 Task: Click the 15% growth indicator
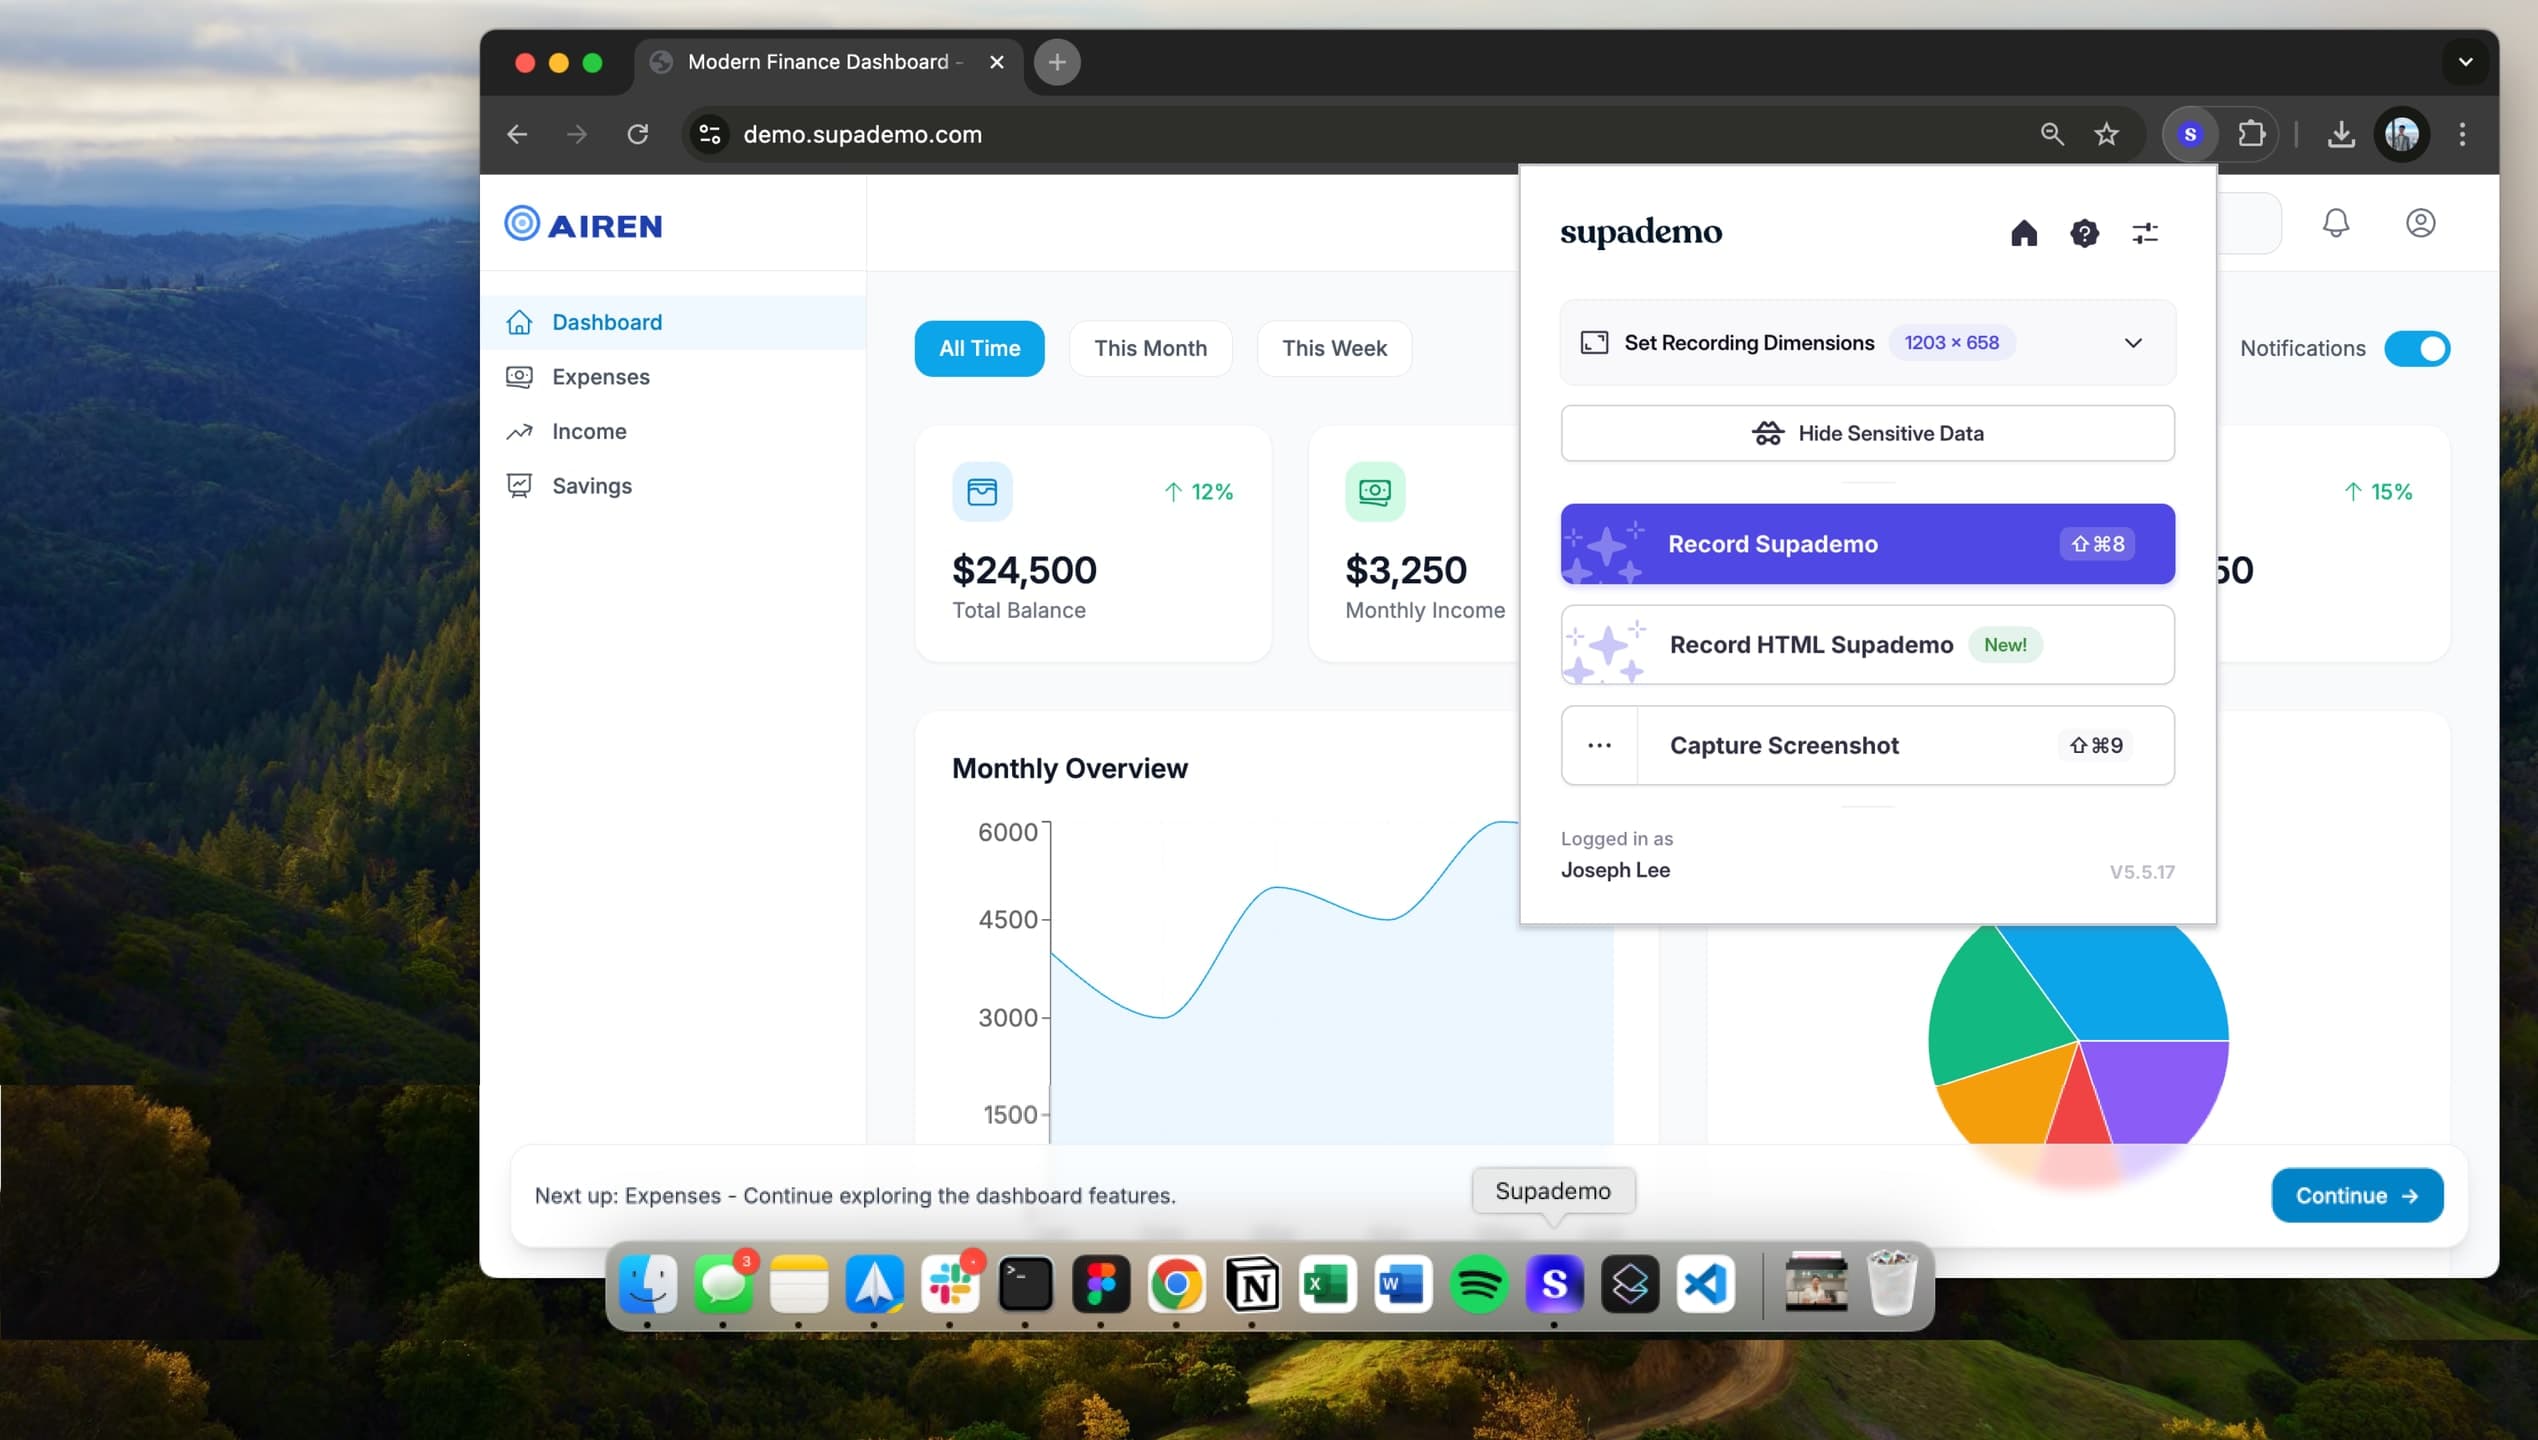(2378, 492)
